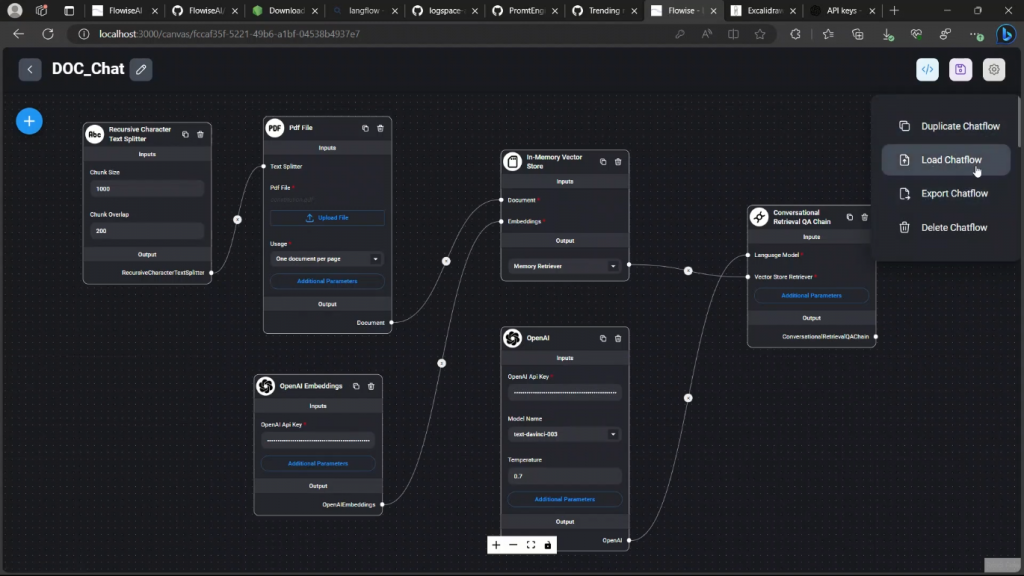Select Delete Chatflow from the menu
Screen dimensions: 1024x576
point(946,227)
